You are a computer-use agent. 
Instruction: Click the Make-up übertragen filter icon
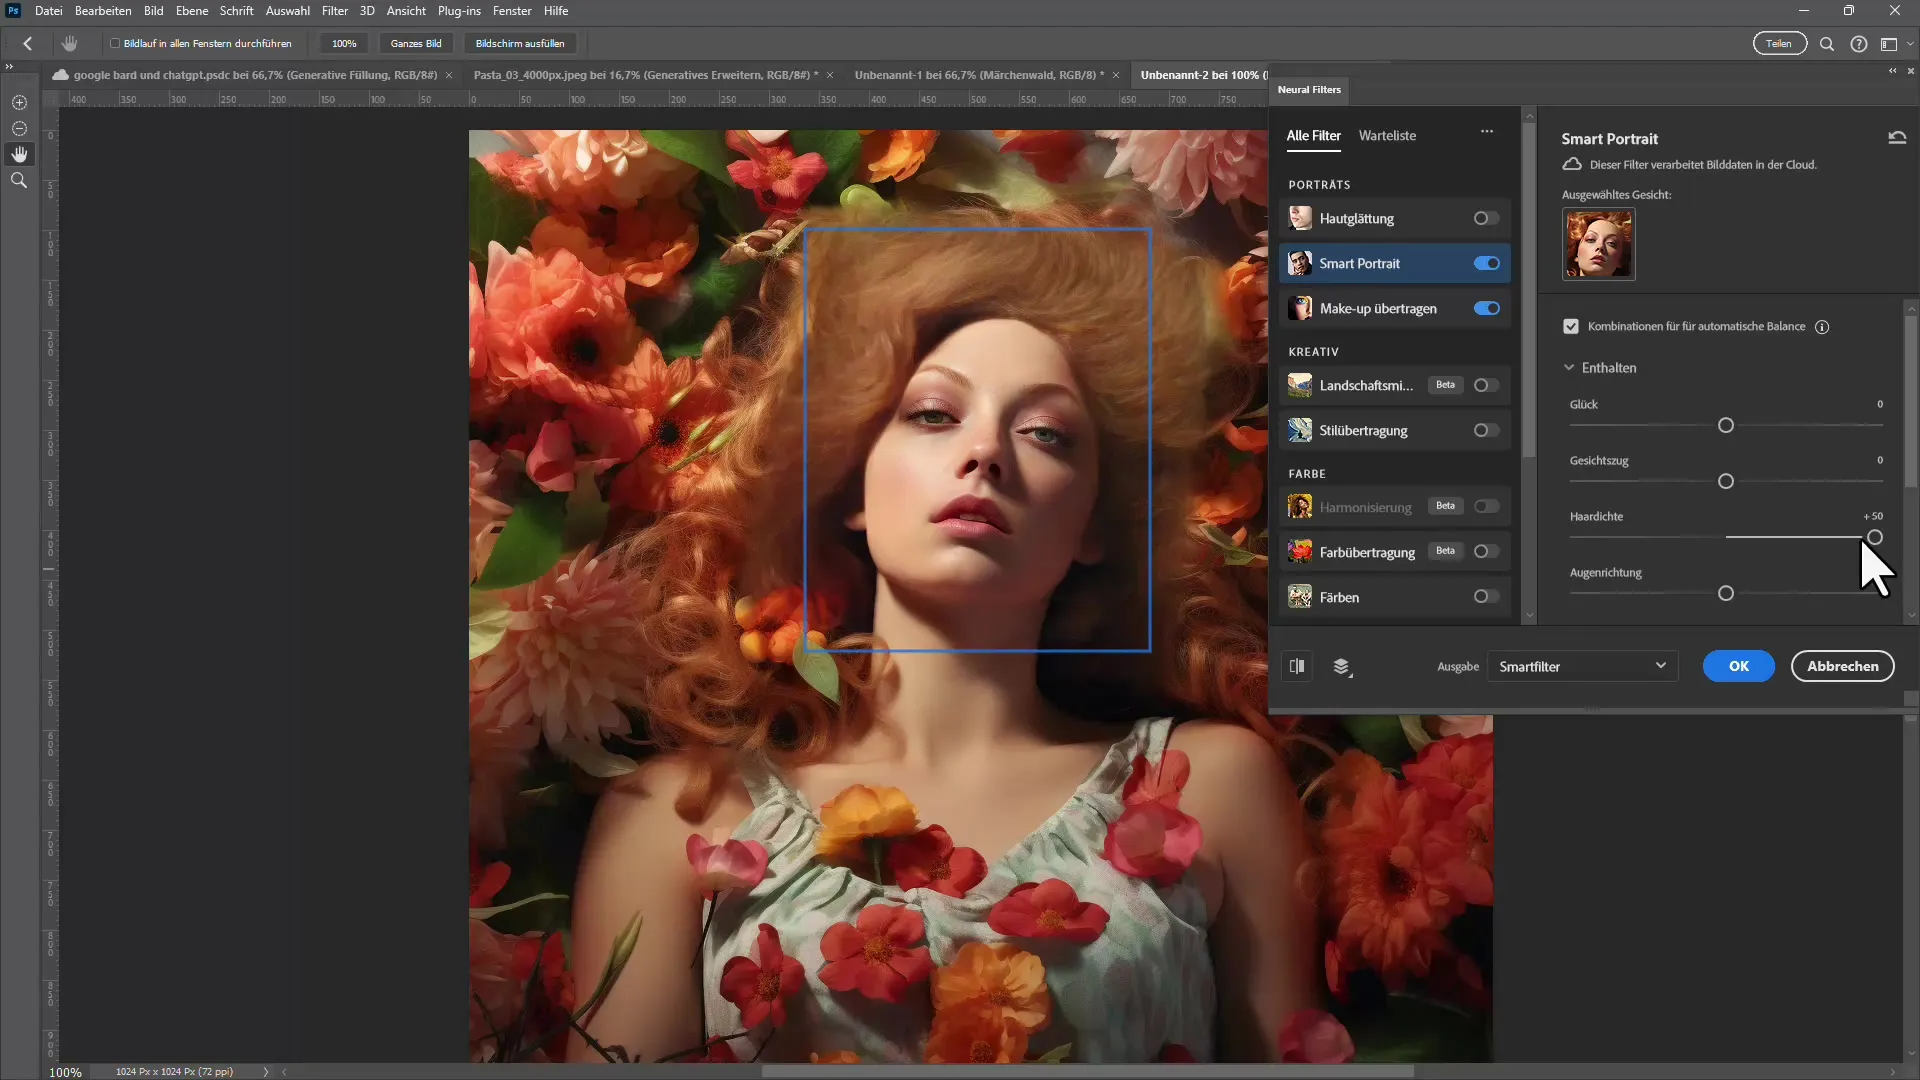tap(1300, 308)
